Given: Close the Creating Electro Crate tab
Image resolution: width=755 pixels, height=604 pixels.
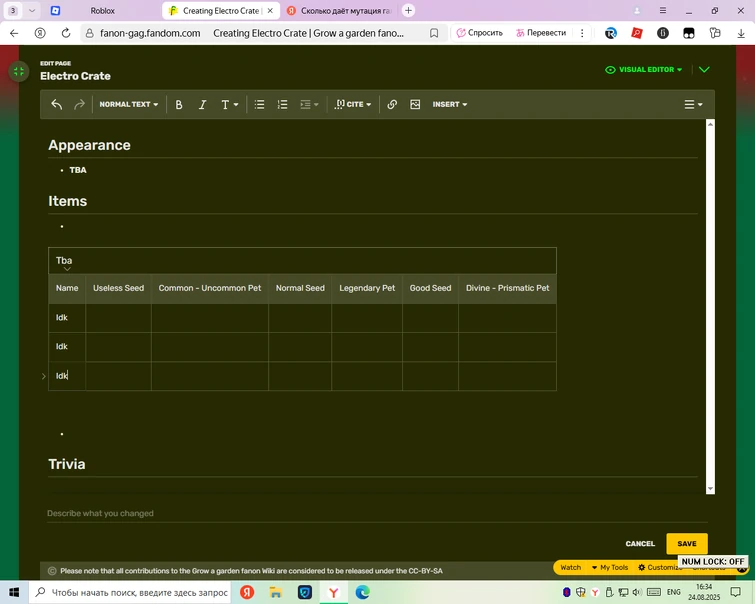Looking at the screenshot, I should 270,11.
